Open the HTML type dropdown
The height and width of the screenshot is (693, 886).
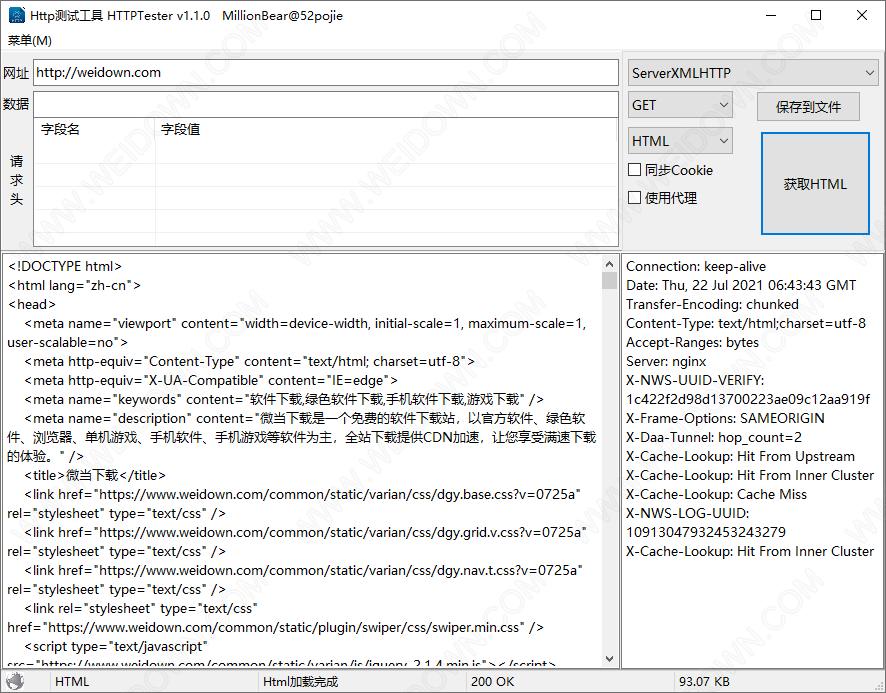(680, 141)
